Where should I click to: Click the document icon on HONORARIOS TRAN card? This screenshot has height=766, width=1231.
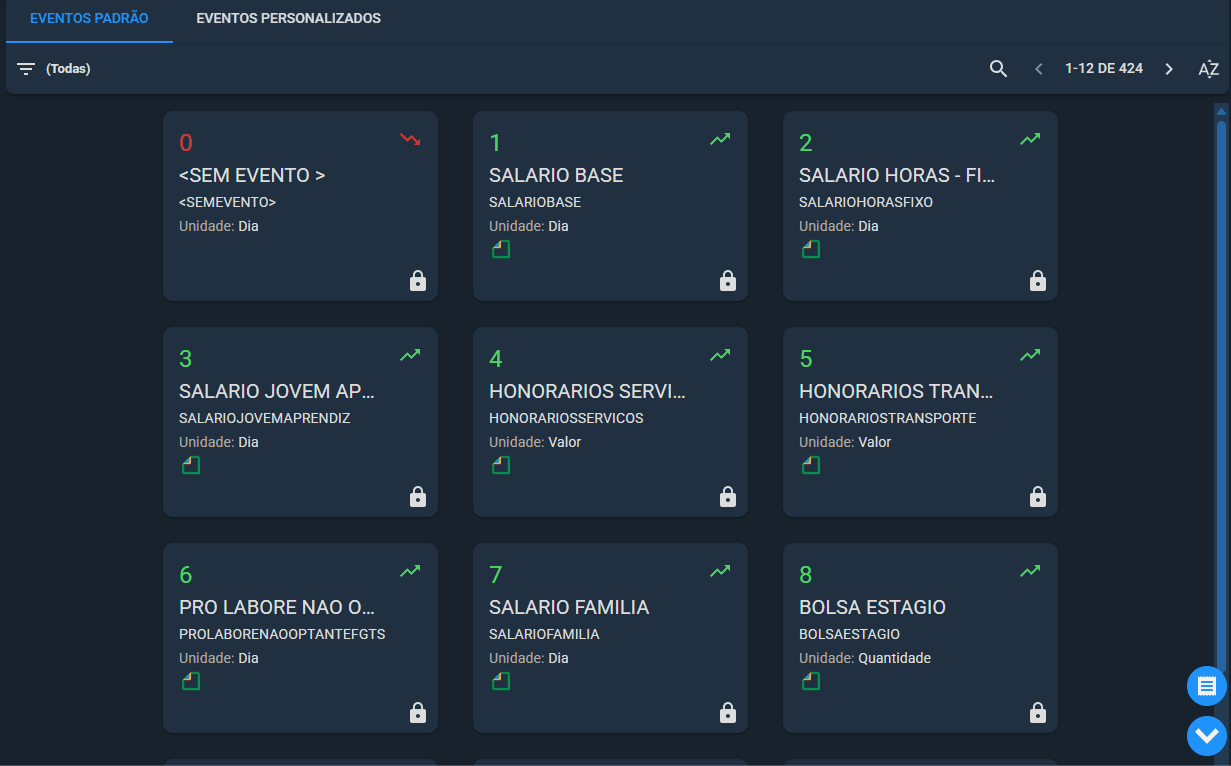(811, 465)
